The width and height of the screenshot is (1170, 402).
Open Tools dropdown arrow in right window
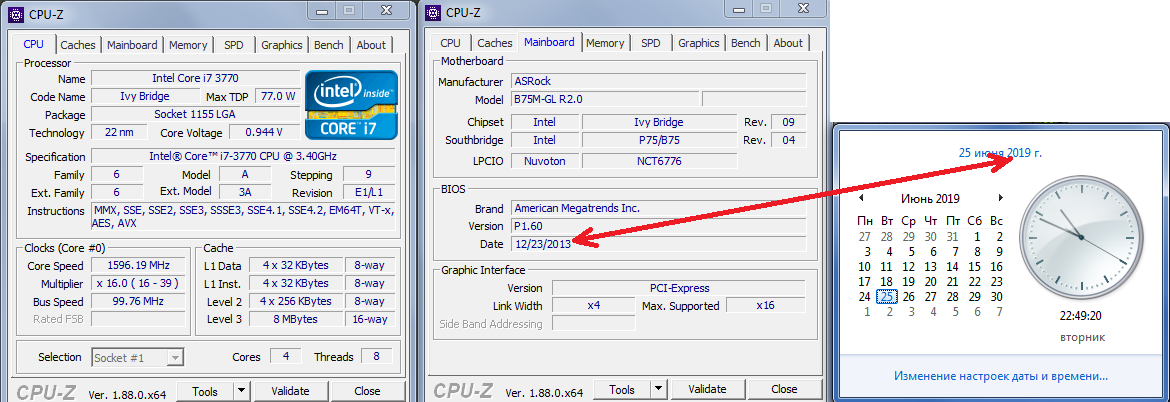659,389
